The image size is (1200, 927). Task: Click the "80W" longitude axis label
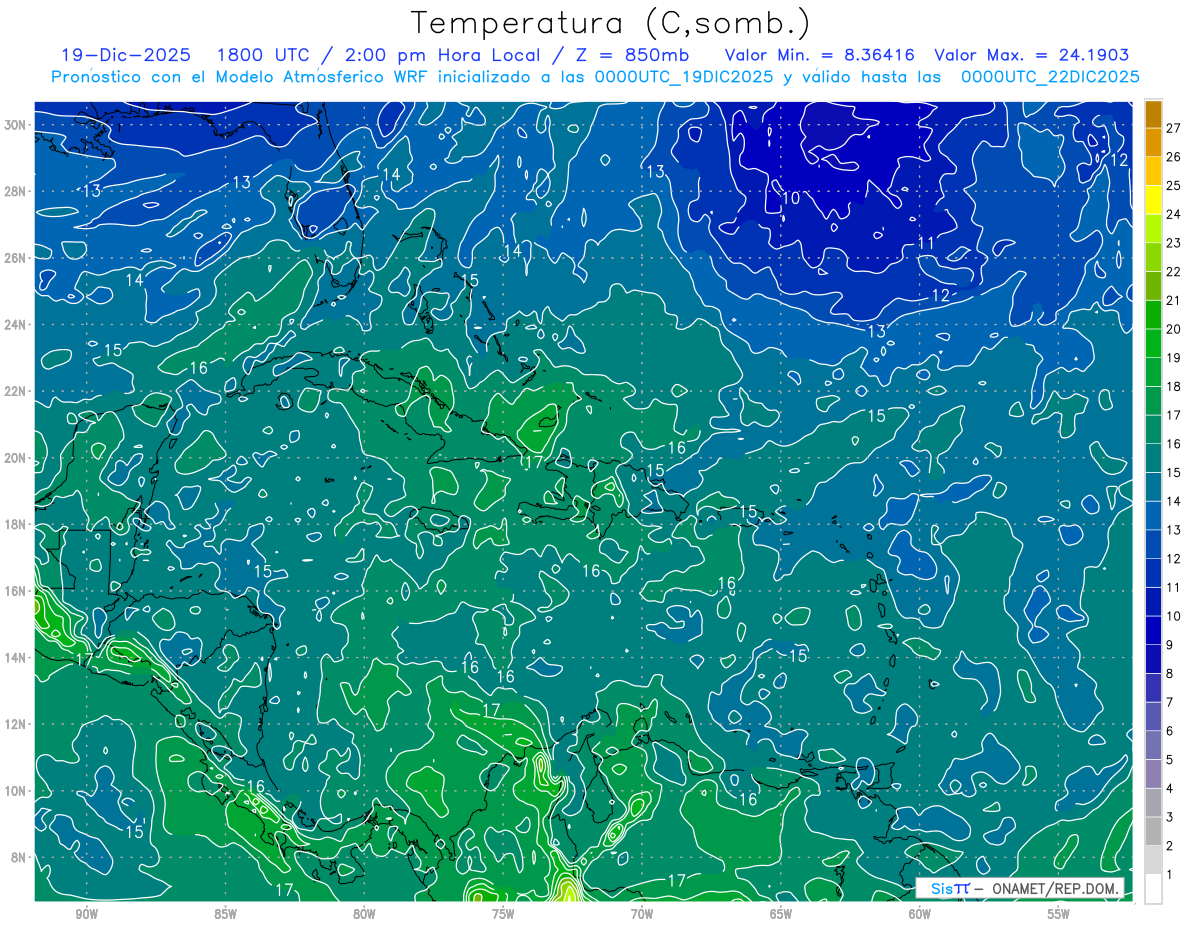(x=364, y=914)
